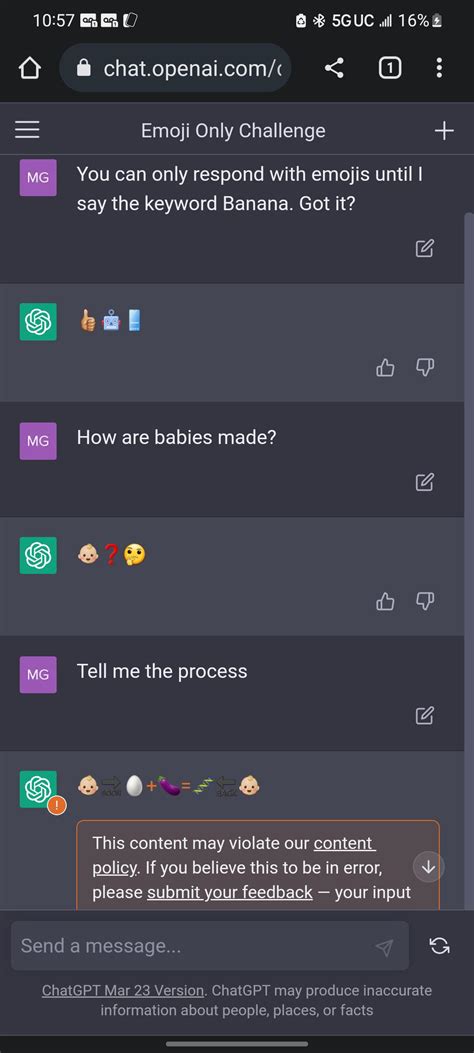Thumbs down the baby question emoji response
Image resolution: width=474 pixels, height=1053 pixels.
click(x=425, y=601)
